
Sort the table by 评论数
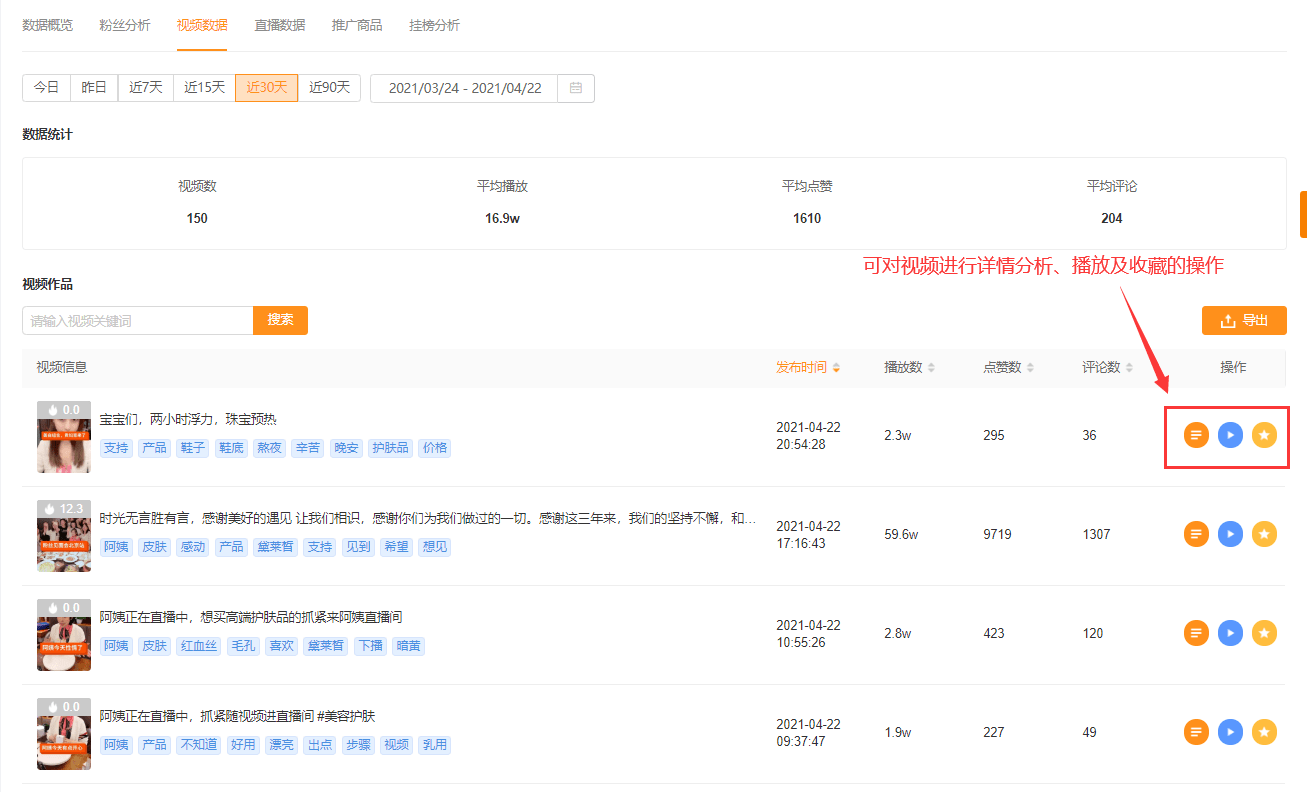click(1107, 368)
